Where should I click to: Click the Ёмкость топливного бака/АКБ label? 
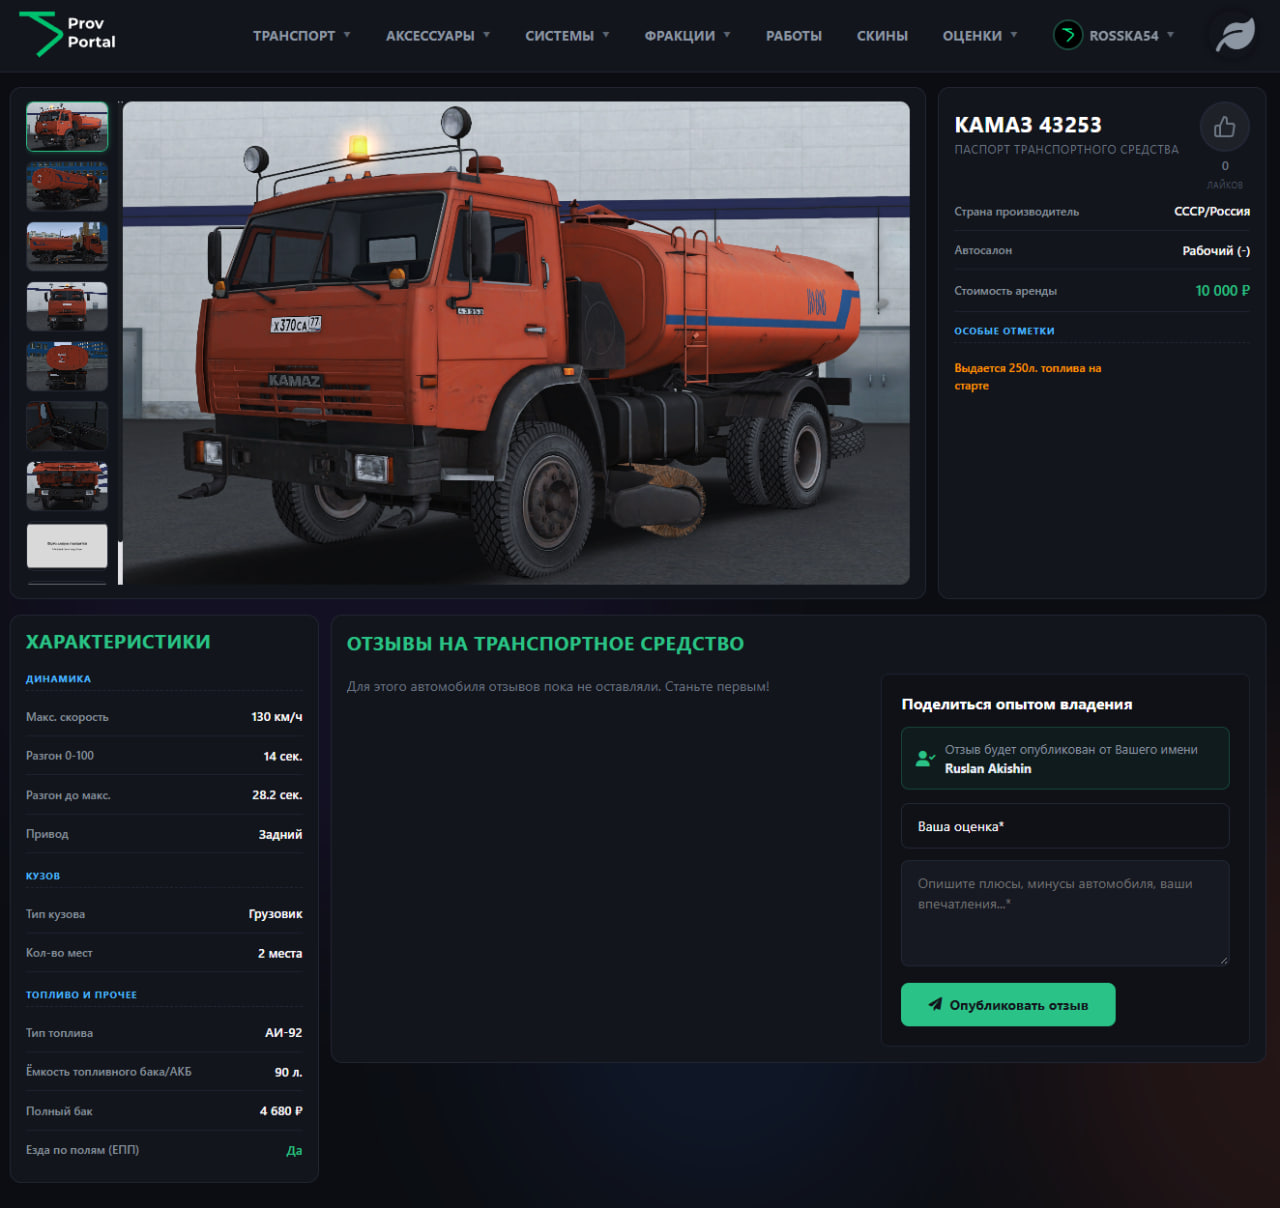click(108, 1072)
